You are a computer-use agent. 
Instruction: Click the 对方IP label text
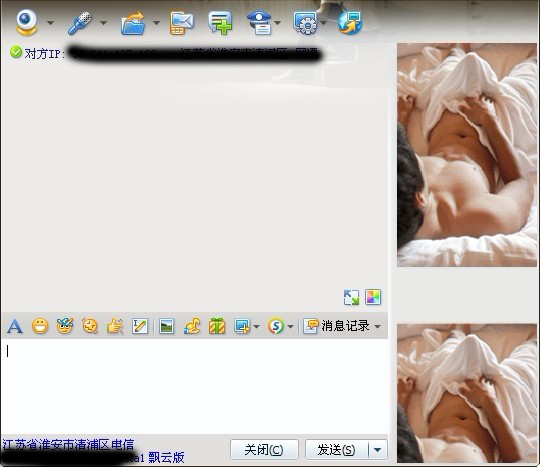[x=44, y=54]
